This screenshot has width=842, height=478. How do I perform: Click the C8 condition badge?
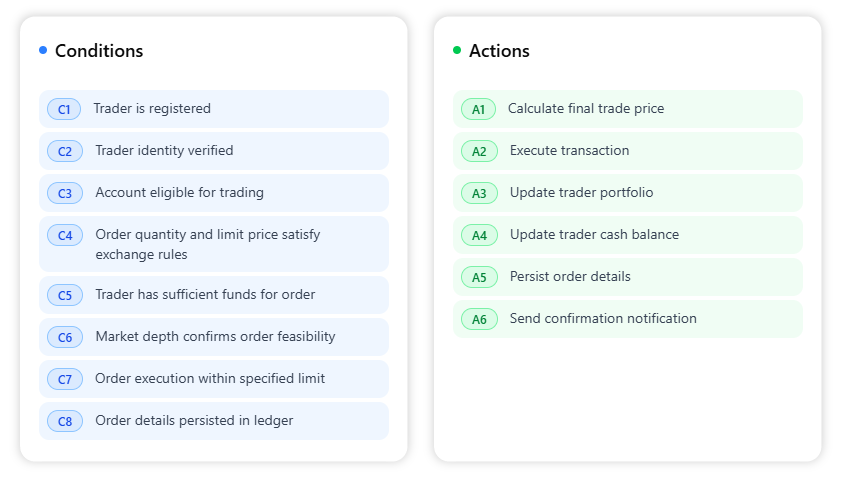point(65,421)
